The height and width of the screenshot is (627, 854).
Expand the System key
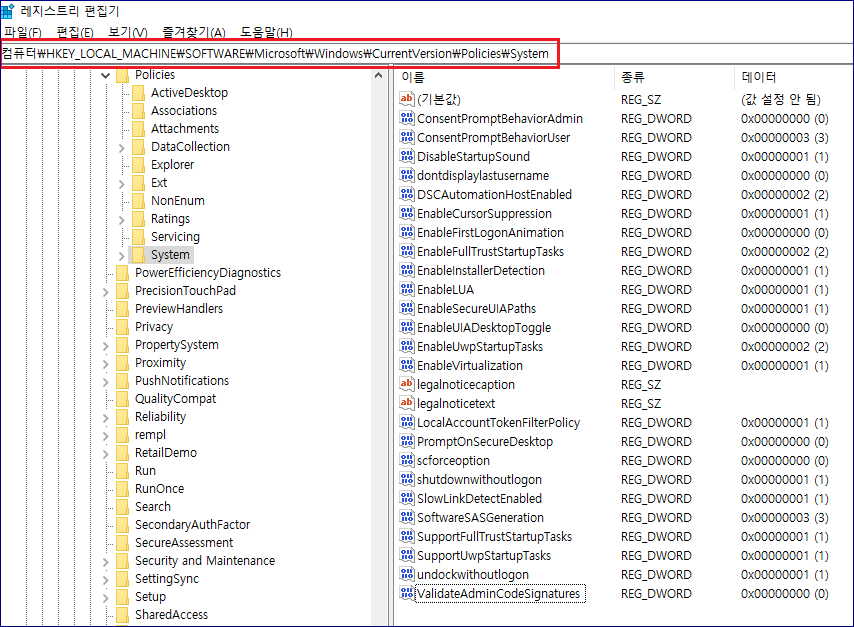pos(121,255)
